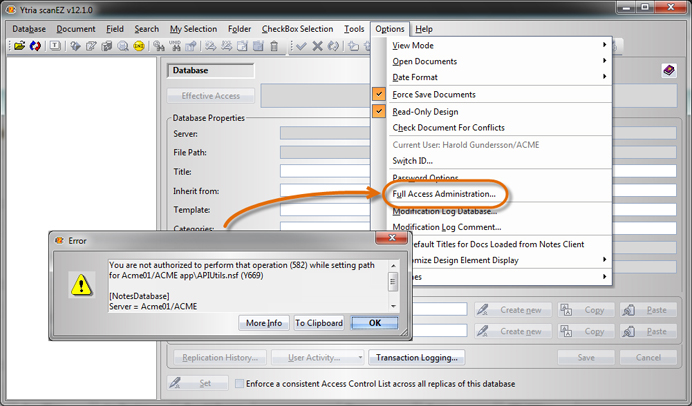Open the Folder menu
The width and height of the screenshot is (692, 406).
pos(240,29)
